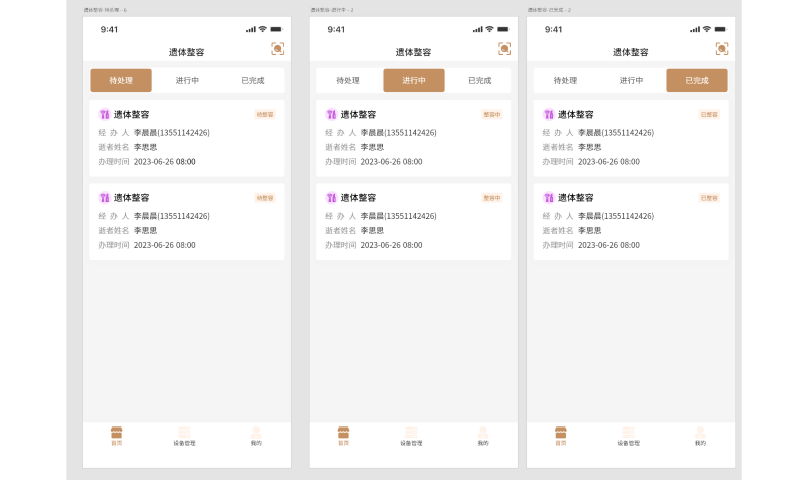The height and width of the screenshot is (480, 800).
Task: Open 设备管理 icon in the right screen
Action: (628, 435)
